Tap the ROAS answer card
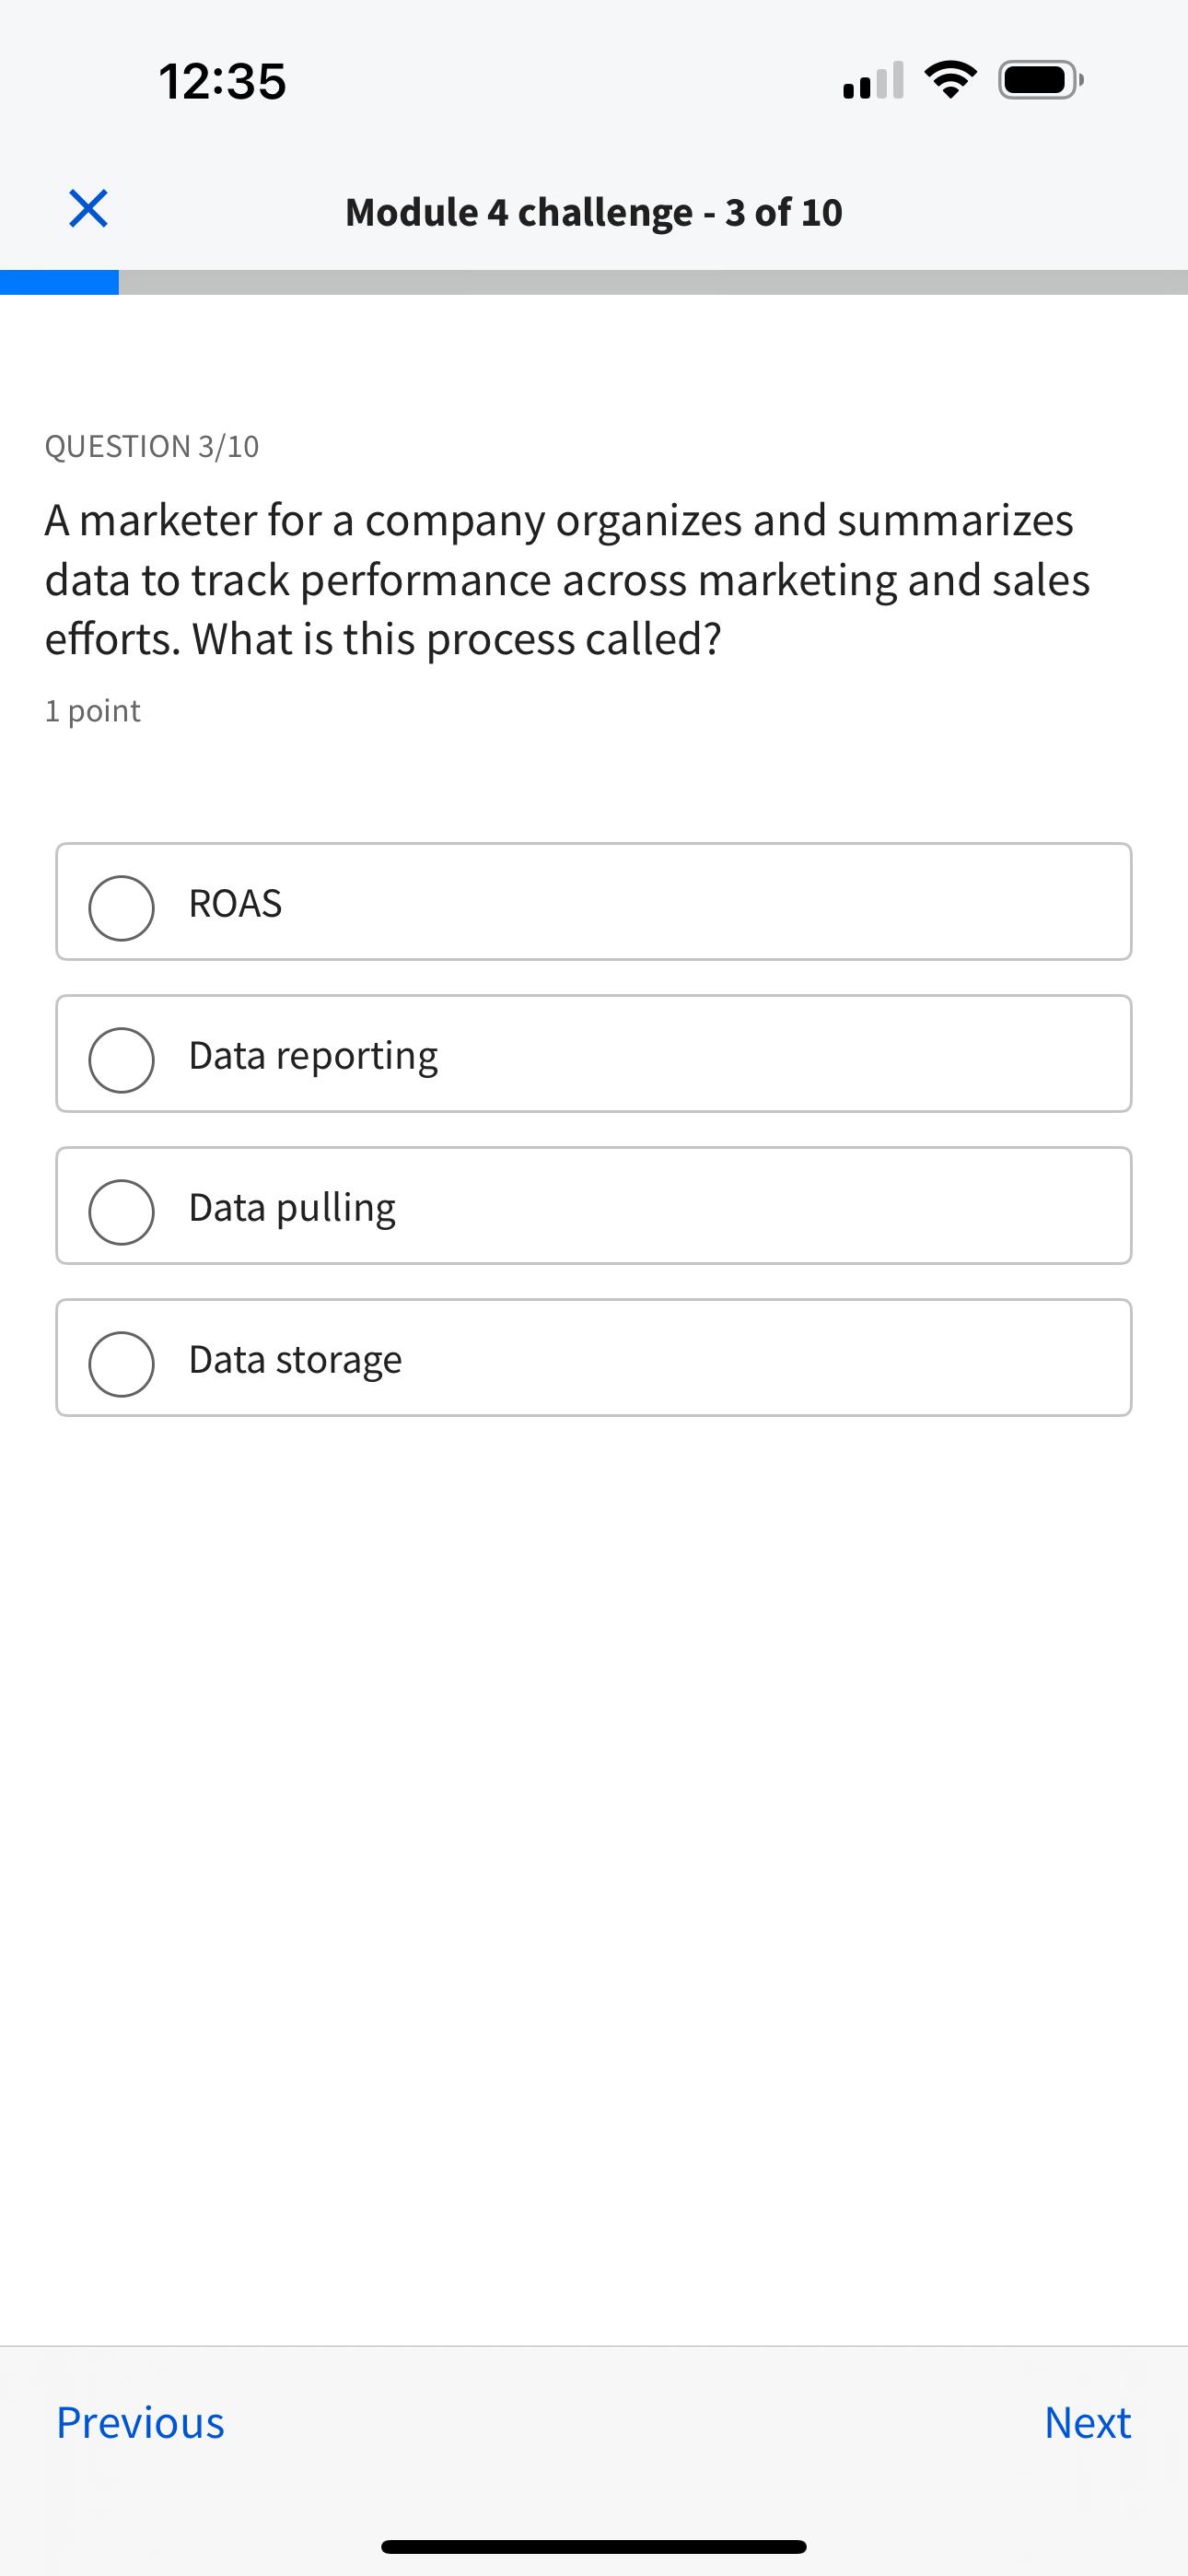The image size is (1188, 2576). point(594,901)
